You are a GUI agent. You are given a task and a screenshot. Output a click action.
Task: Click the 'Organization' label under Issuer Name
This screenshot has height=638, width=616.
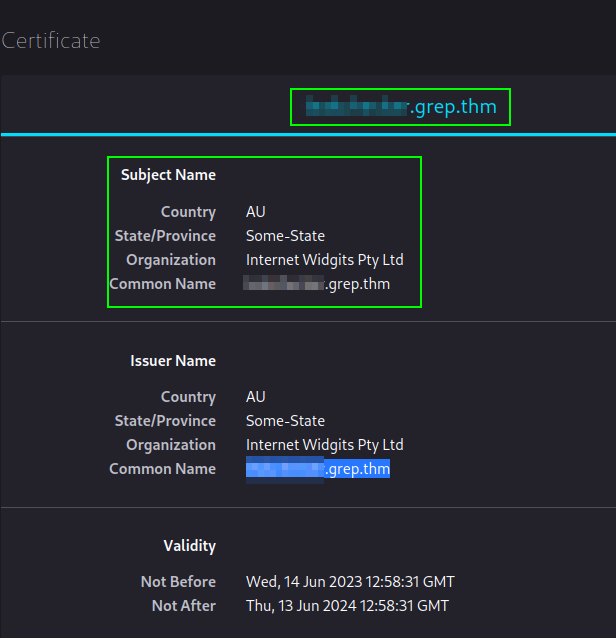click(171, 445)
